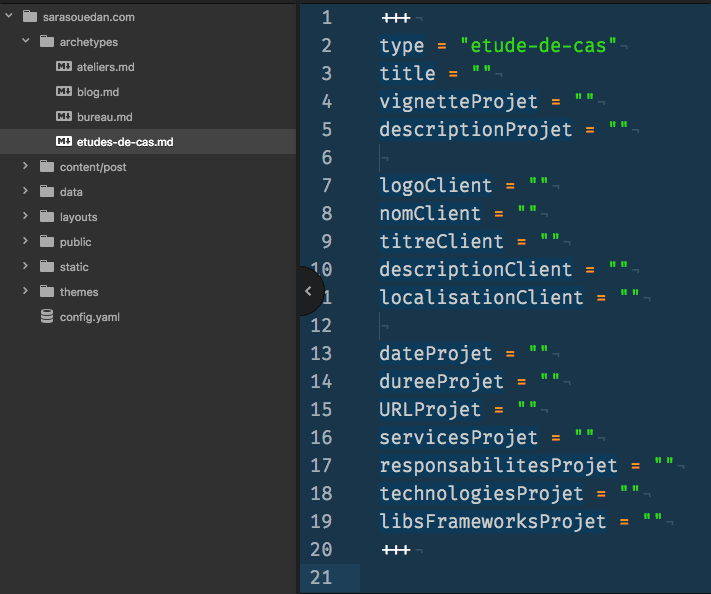Image resolution: width=711 pixels, height=594 pixels.
Task: Click the database icon beside config.yaml
Action: coord(47,317)
